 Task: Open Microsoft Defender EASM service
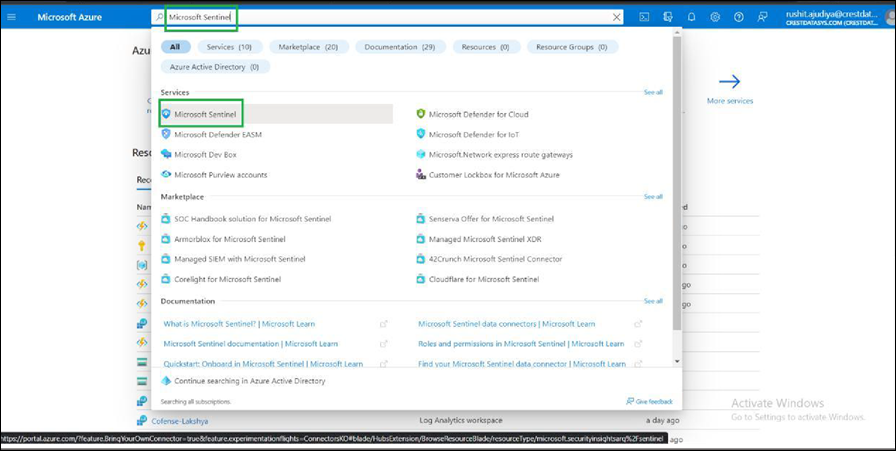218,134
